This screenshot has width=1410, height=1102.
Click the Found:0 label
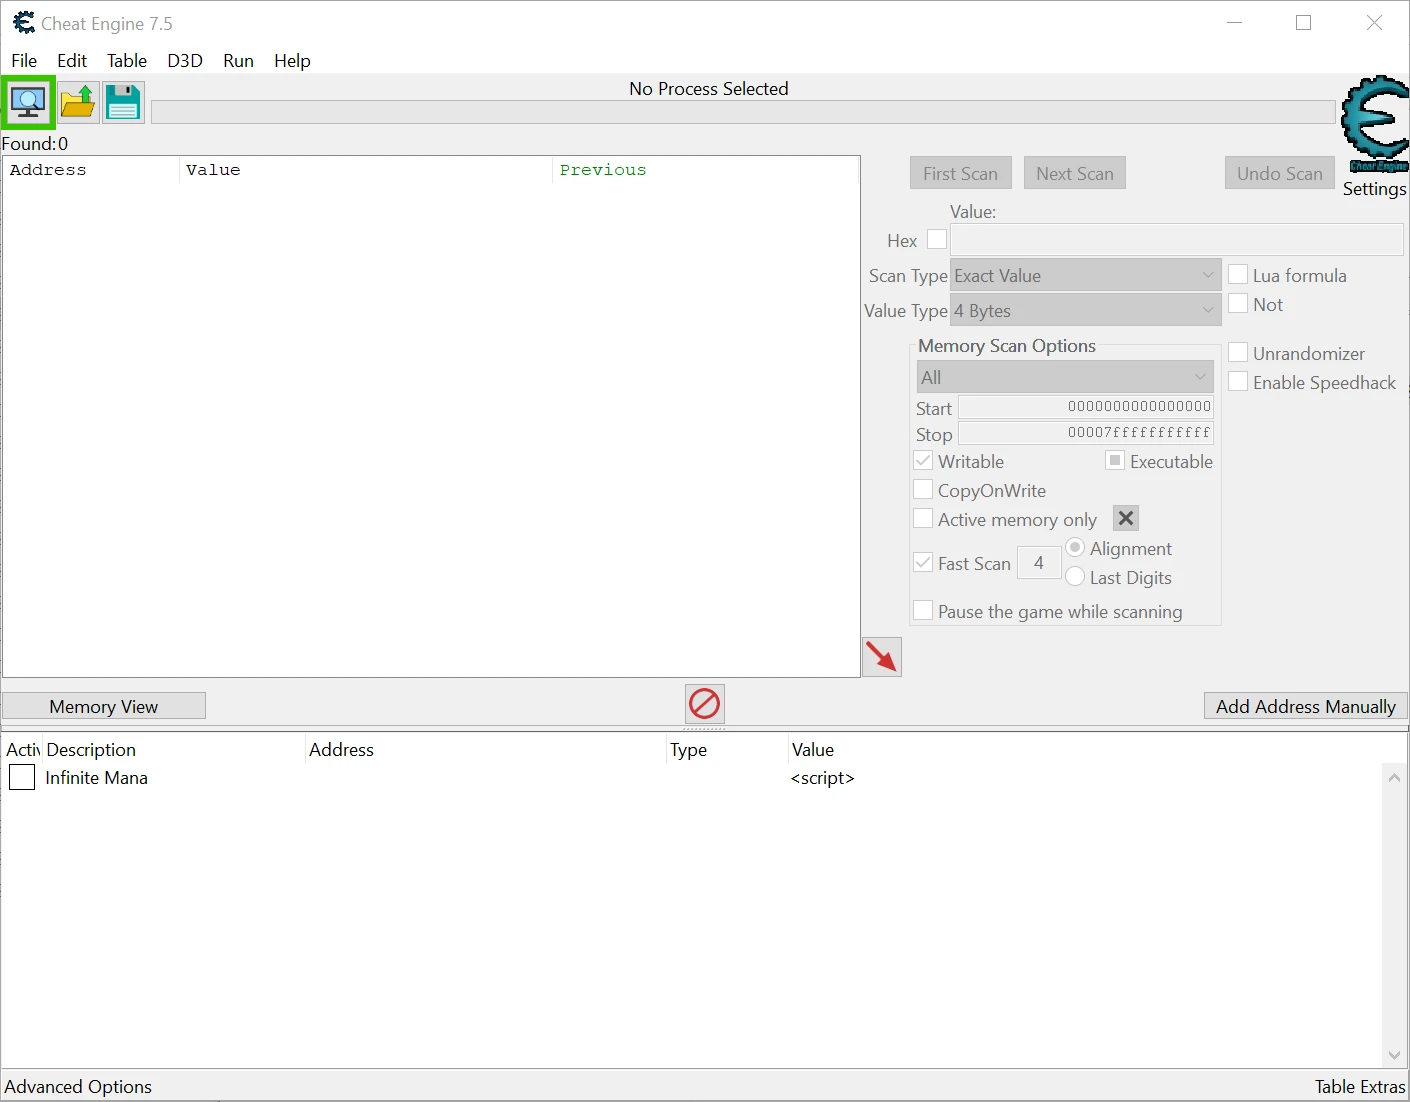pos(35,143)
